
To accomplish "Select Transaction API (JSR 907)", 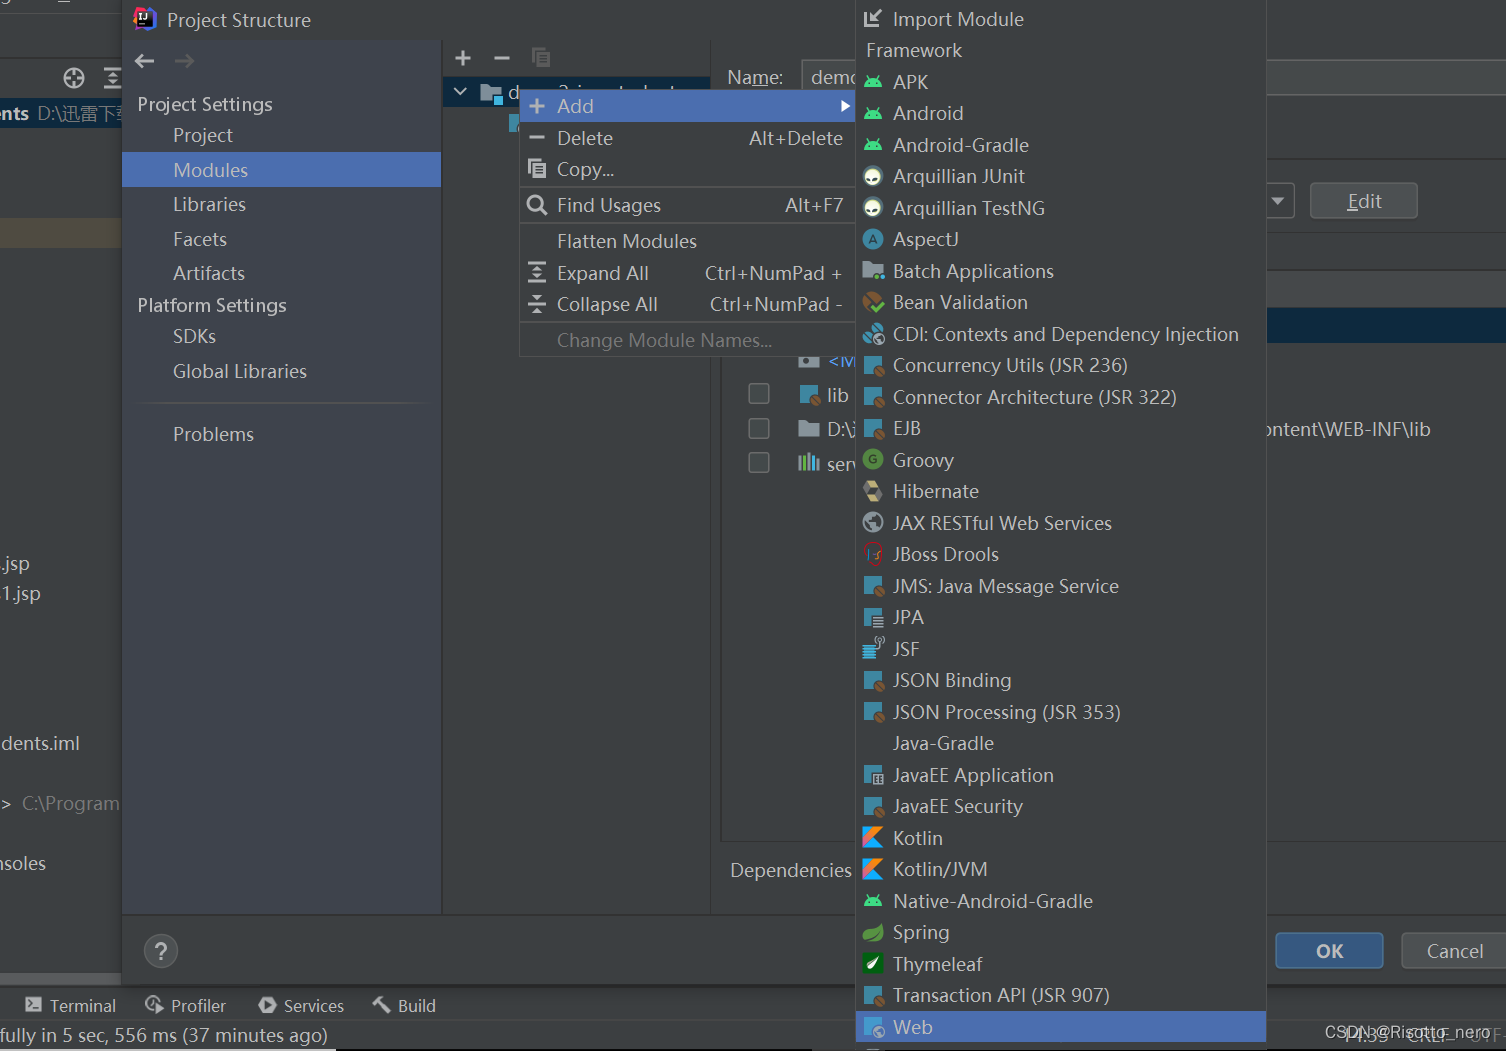I will pos(1061,995).
